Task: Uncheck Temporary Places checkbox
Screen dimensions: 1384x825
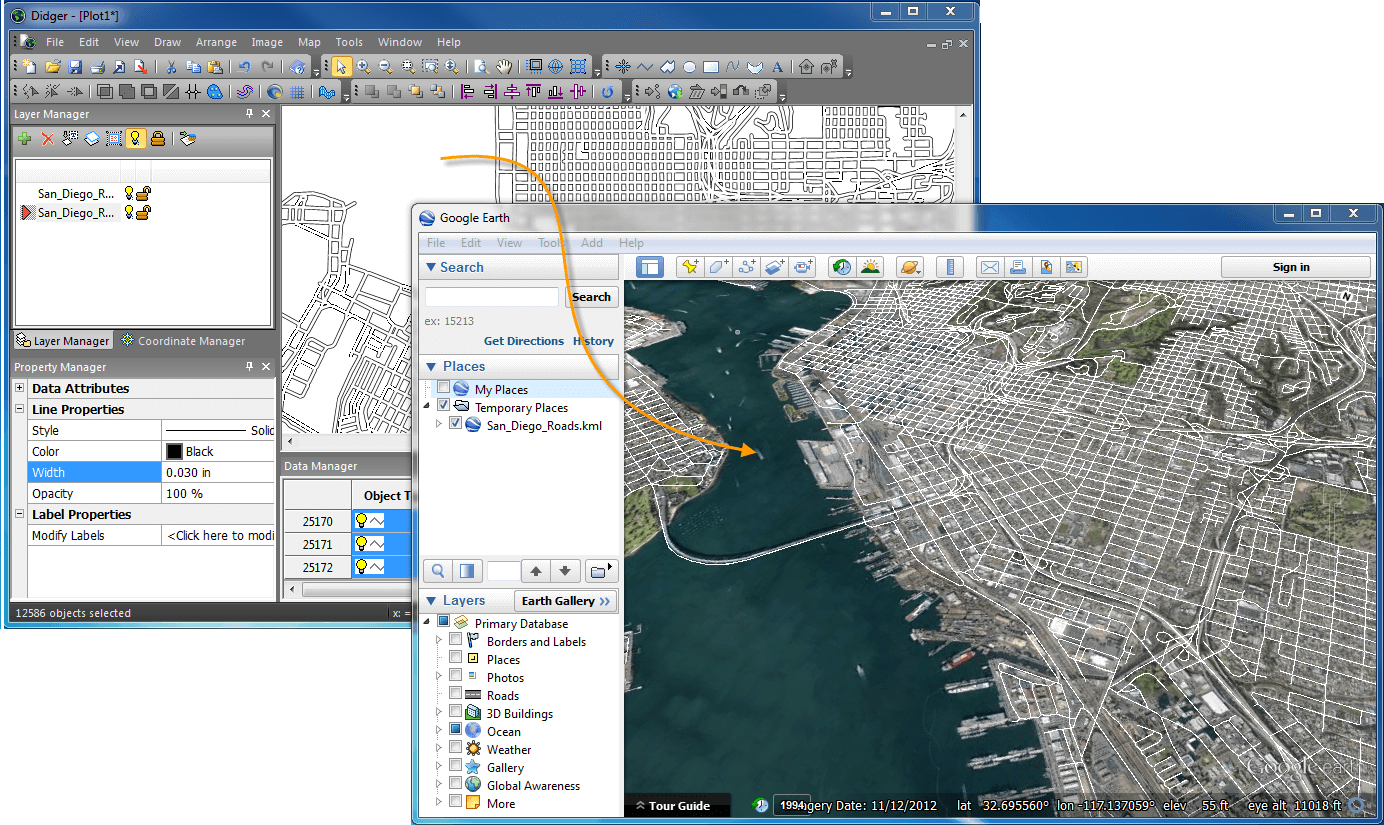Action: [443, 406]
